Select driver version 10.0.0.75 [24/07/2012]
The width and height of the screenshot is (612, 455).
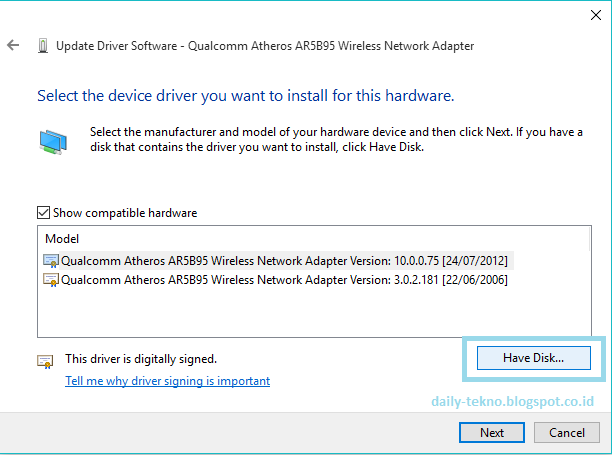pos(278,260)
